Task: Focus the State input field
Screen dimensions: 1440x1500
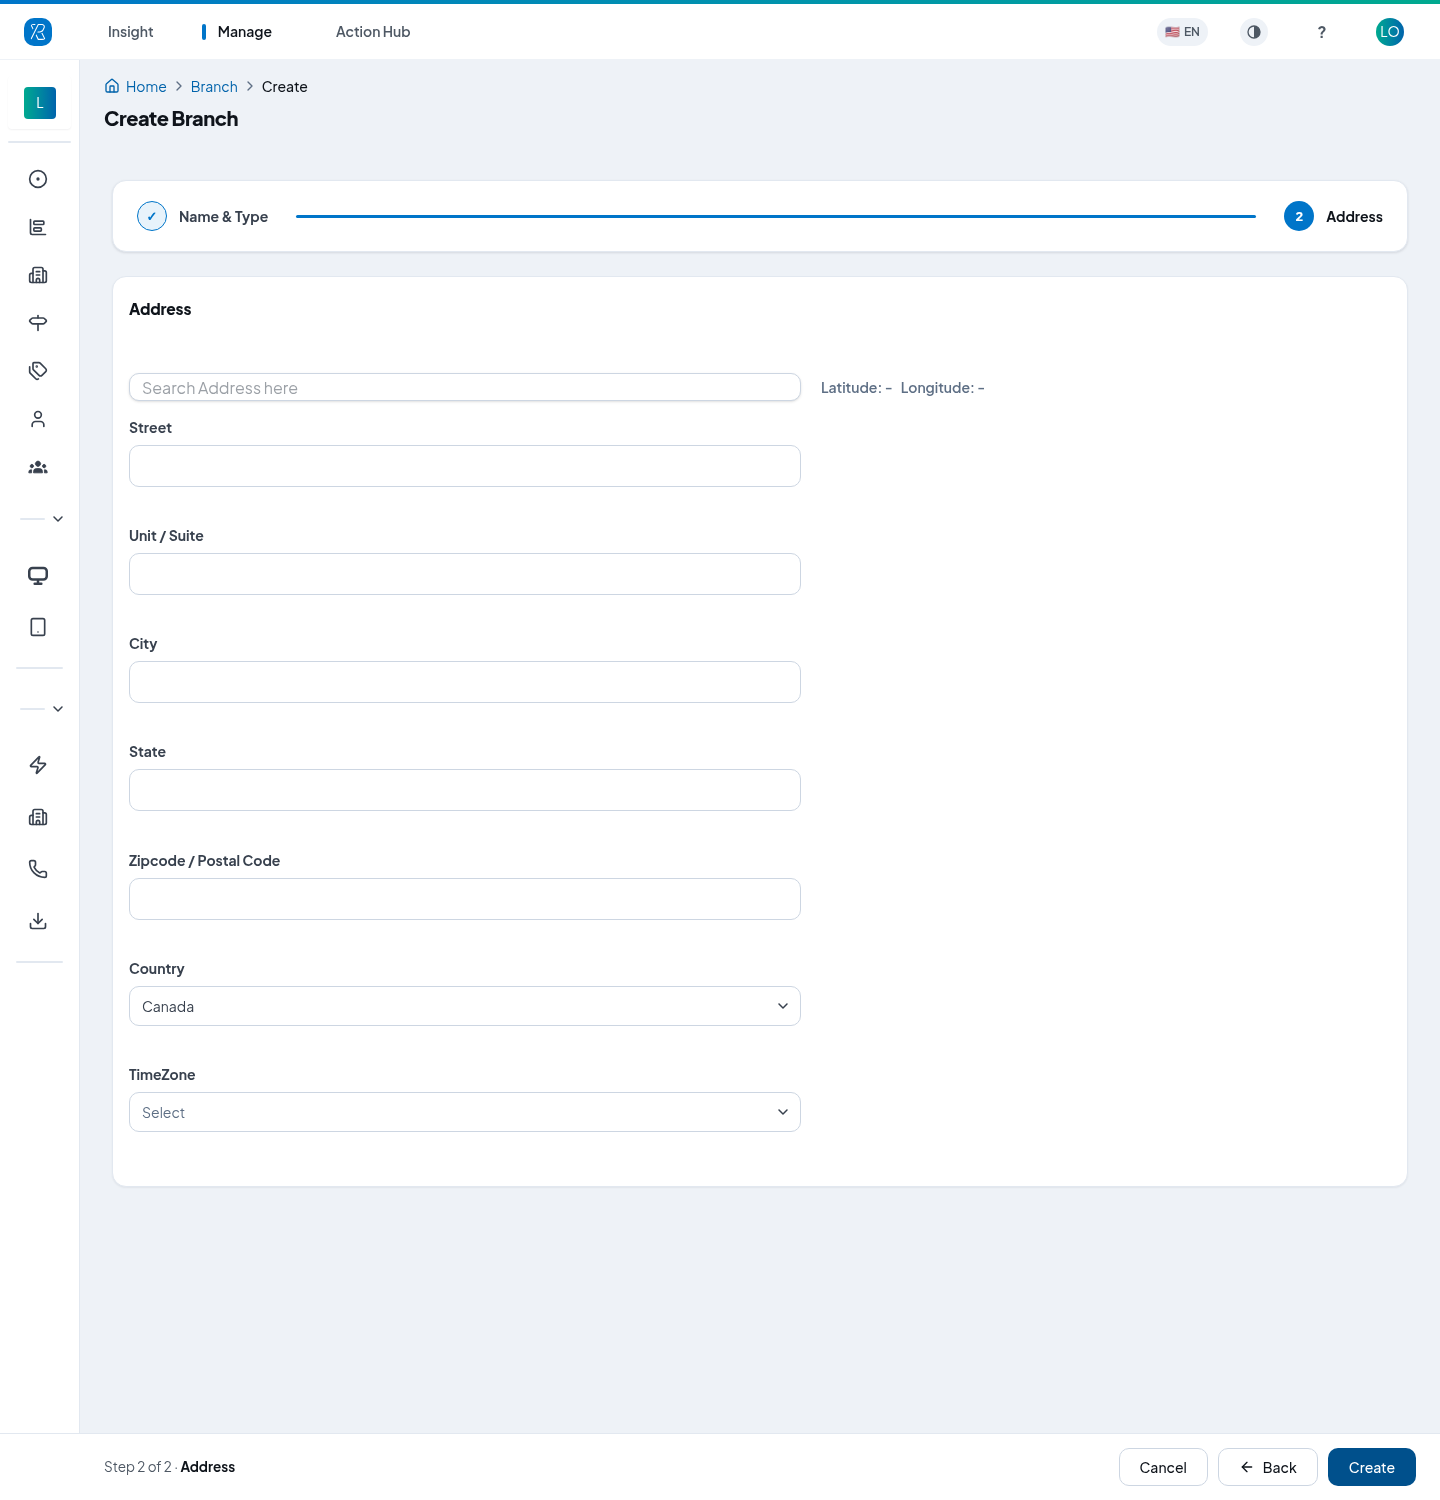Action: pos(465,790)
